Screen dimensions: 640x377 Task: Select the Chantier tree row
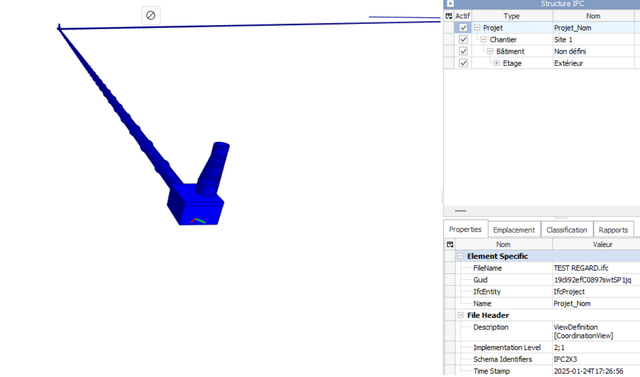click(503, 40)
